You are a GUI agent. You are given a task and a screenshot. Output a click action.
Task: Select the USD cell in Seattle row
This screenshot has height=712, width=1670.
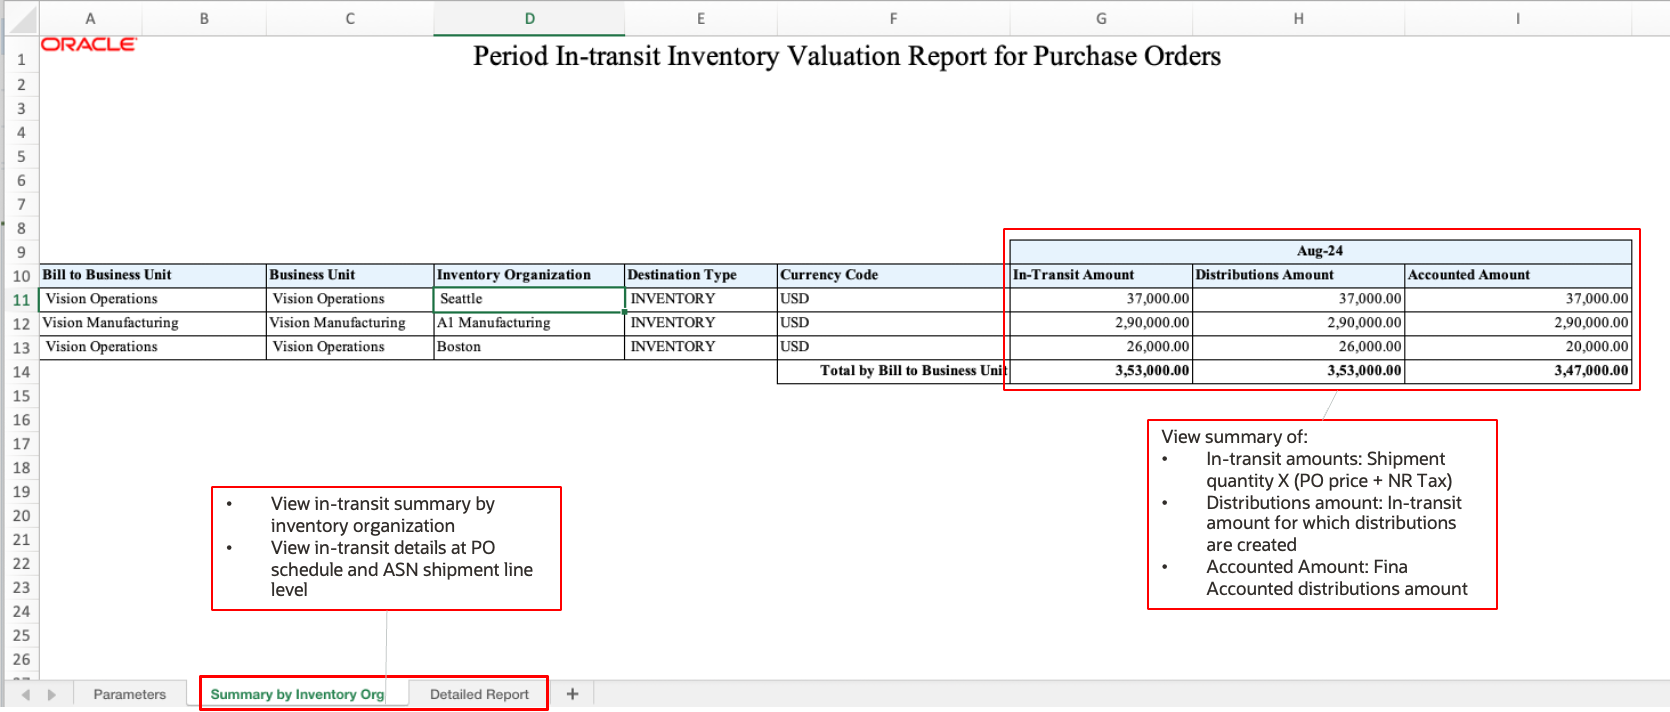[893, 299]
